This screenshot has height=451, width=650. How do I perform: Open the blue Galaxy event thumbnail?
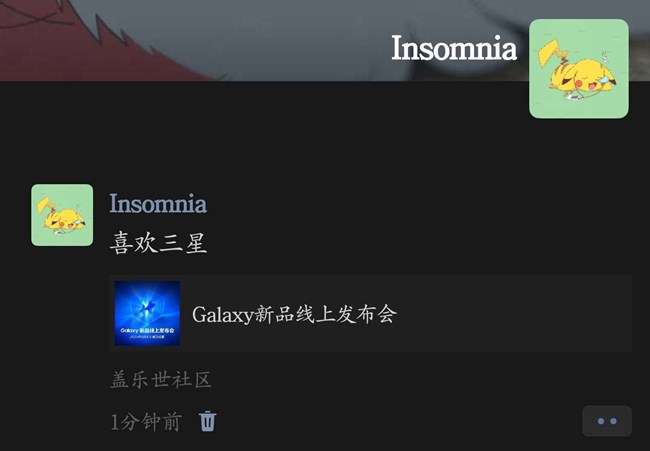[147, 313]
